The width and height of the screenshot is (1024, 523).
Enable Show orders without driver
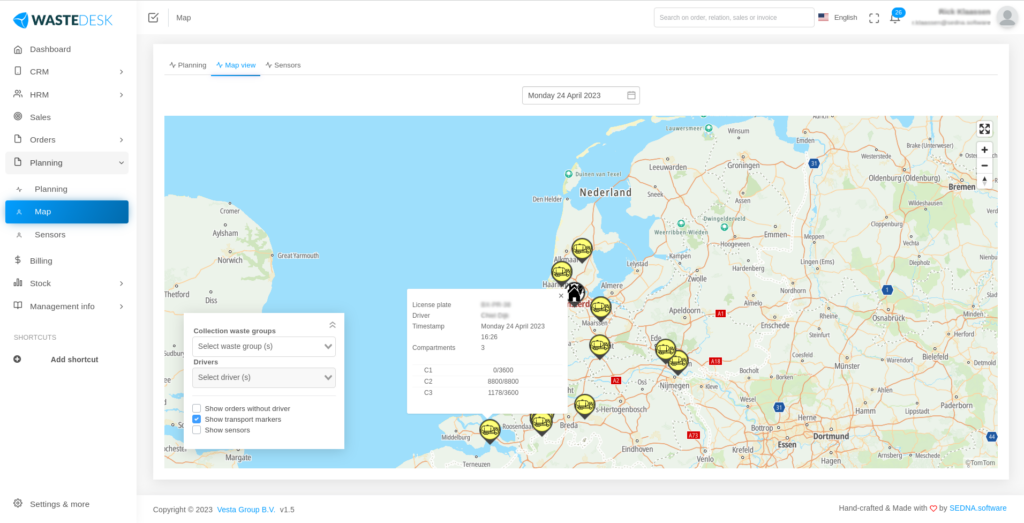coord(197,408)
